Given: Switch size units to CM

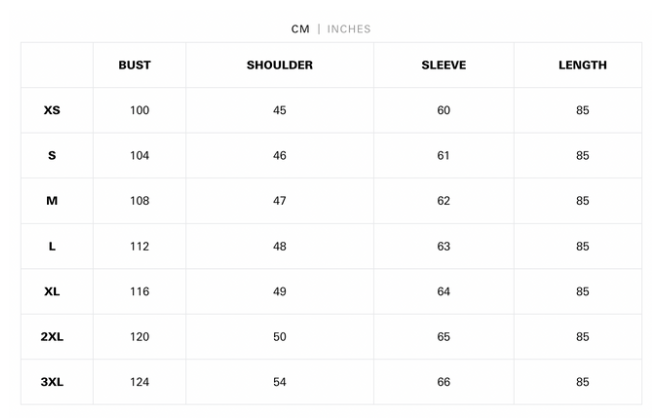Looking at the screenshot, I should 300,29.
